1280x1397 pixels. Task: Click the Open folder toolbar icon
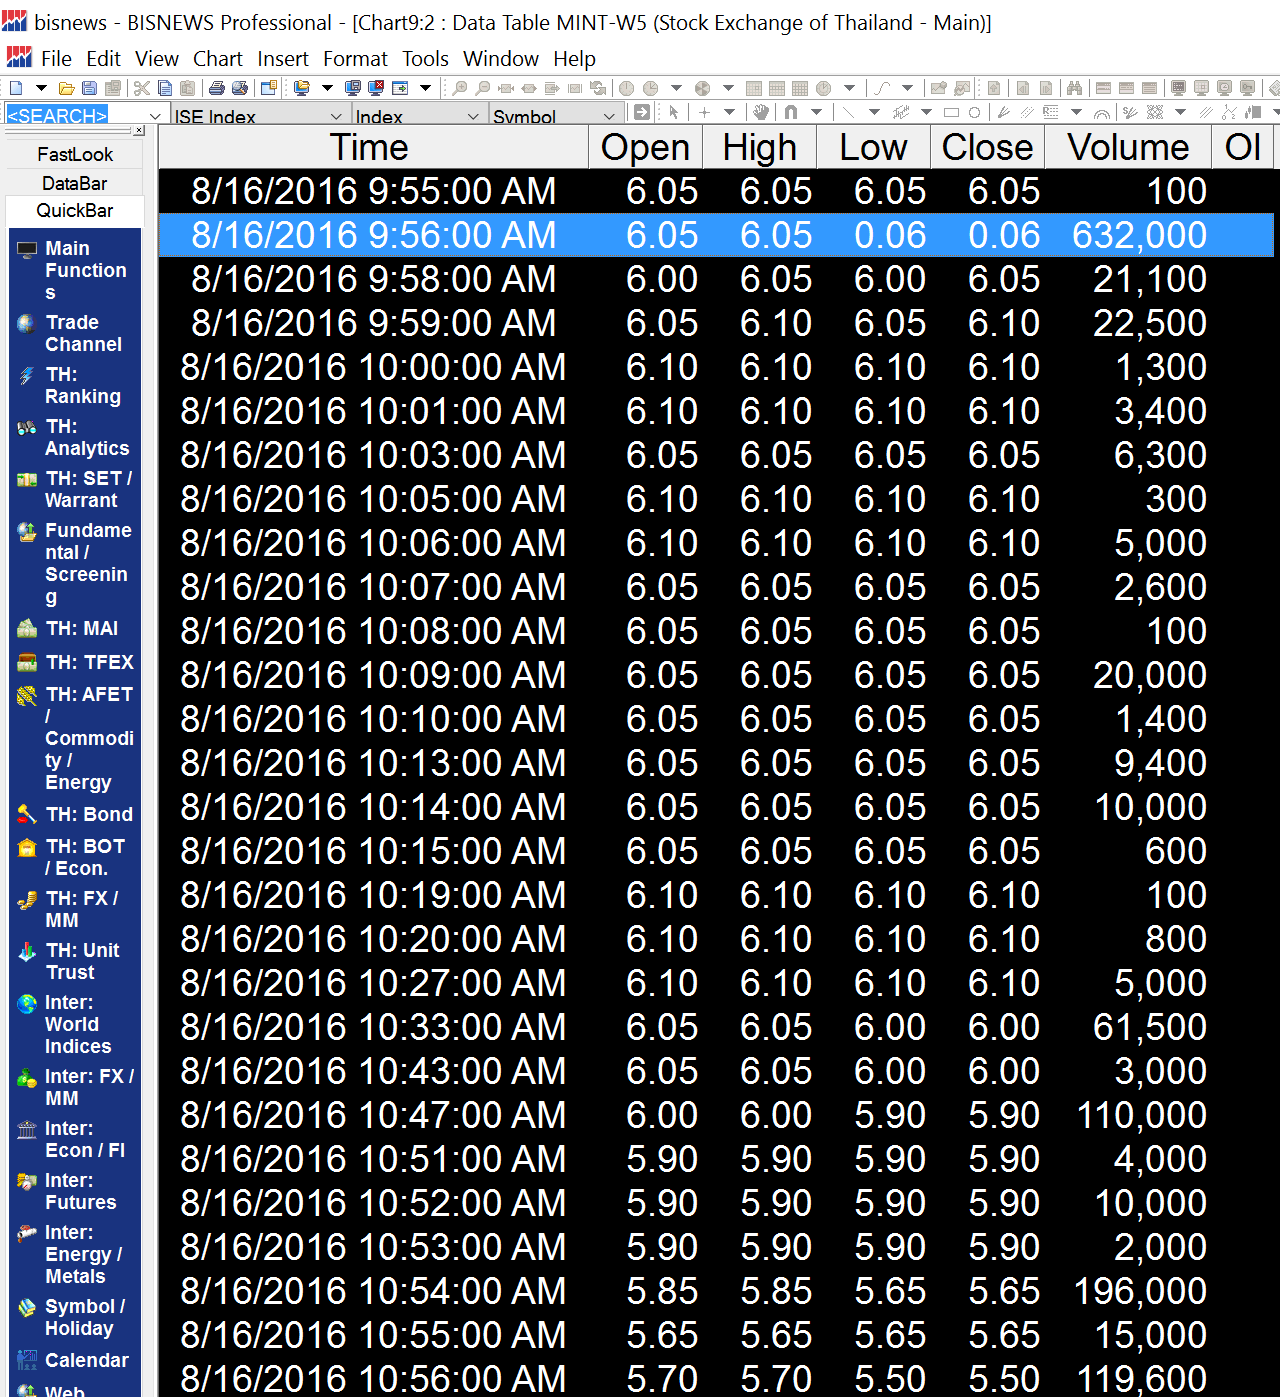click(66, 88)
